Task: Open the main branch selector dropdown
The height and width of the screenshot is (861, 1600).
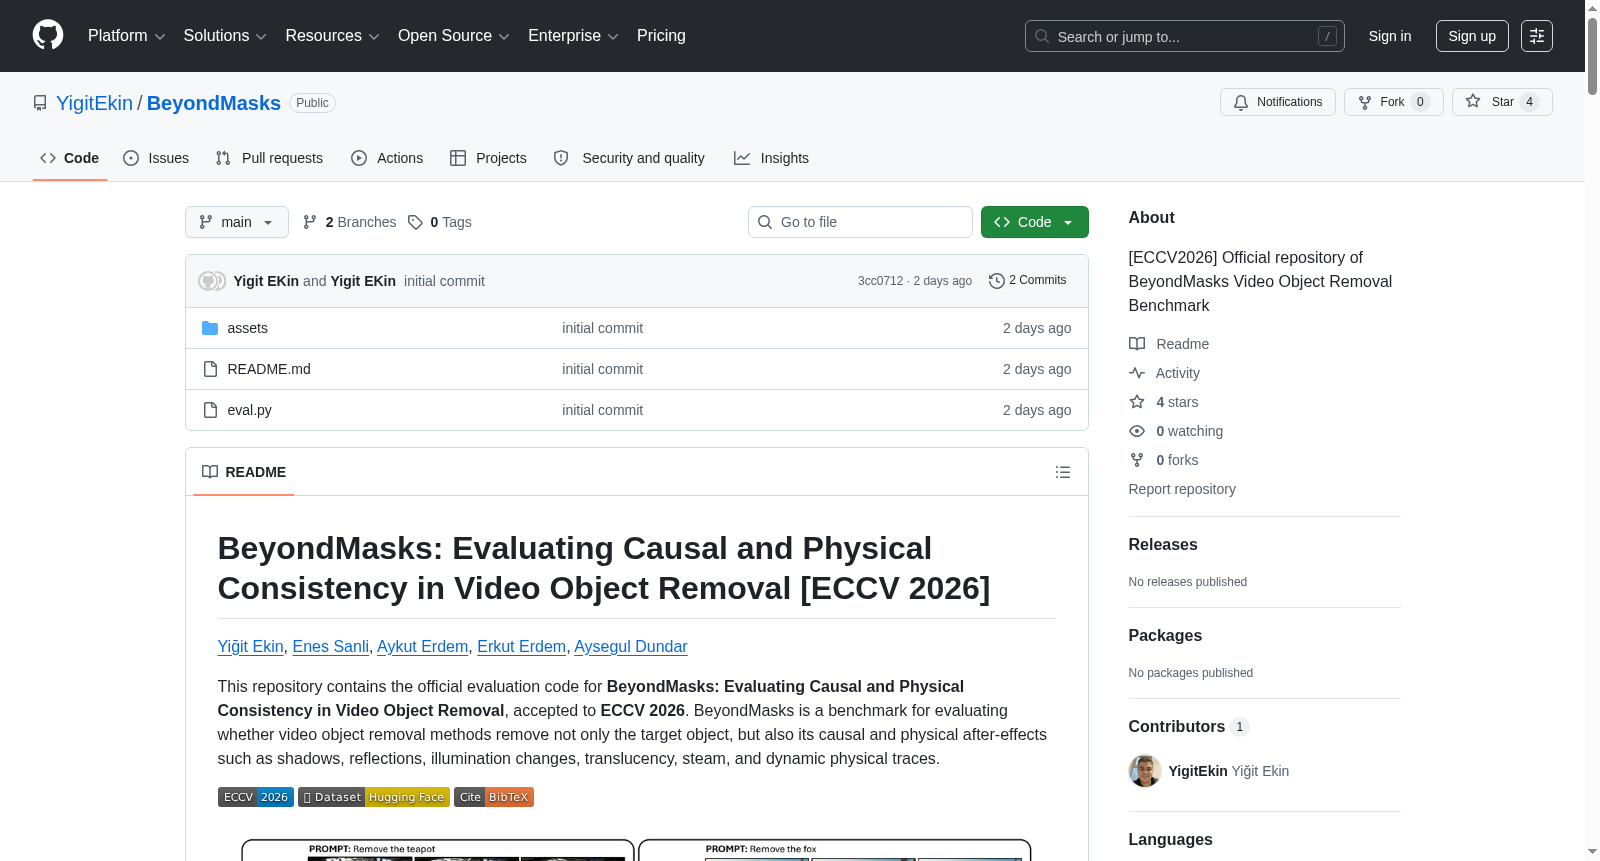Action: [x=237, y=222]
